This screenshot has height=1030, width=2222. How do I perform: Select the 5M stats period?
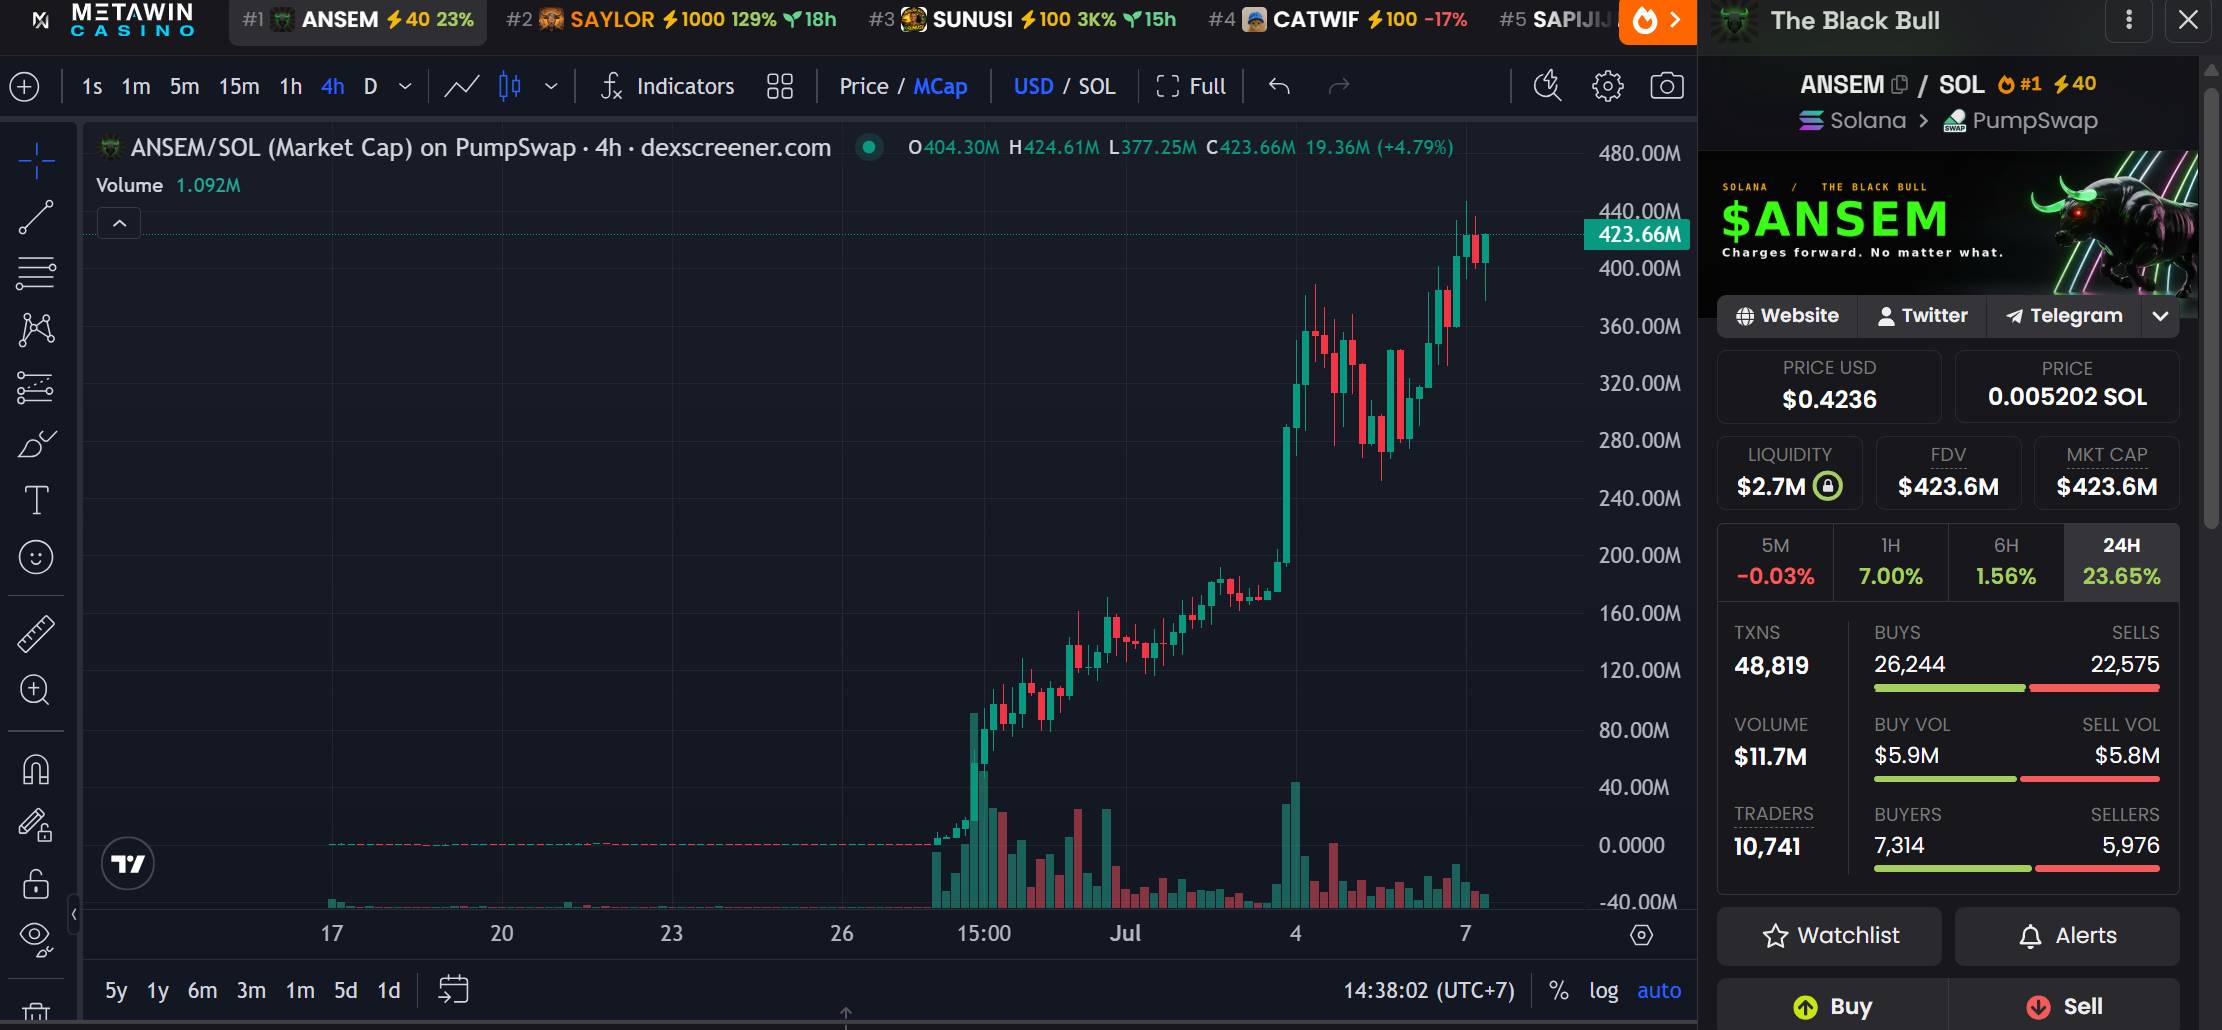pyautogui.click(x=1775, y=562)
